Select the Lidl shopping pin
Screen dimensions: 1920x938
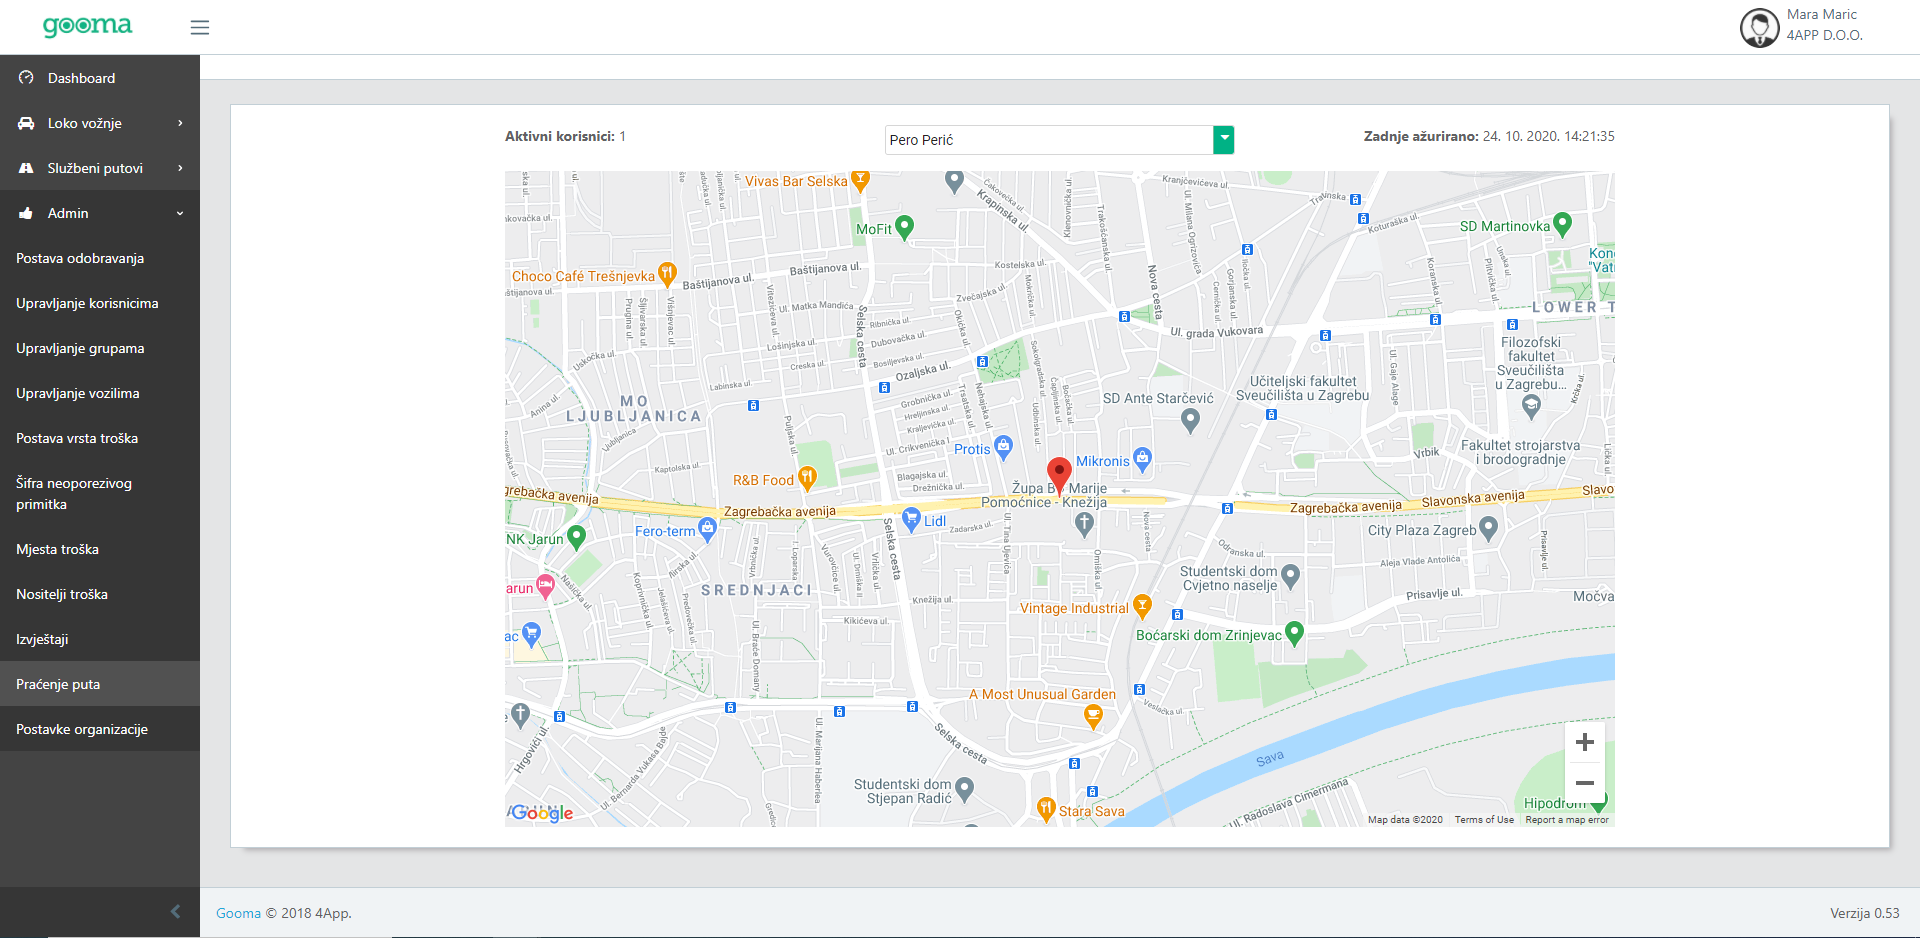(x=911, y=519)
